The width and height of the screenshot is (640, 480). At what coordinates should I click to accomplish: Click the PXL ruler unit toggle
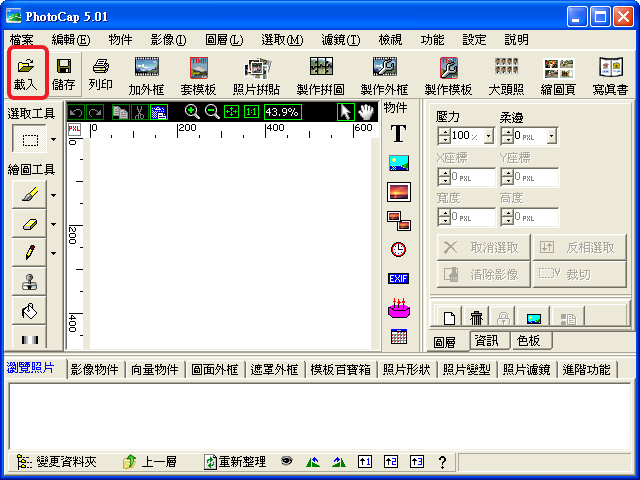74,129
